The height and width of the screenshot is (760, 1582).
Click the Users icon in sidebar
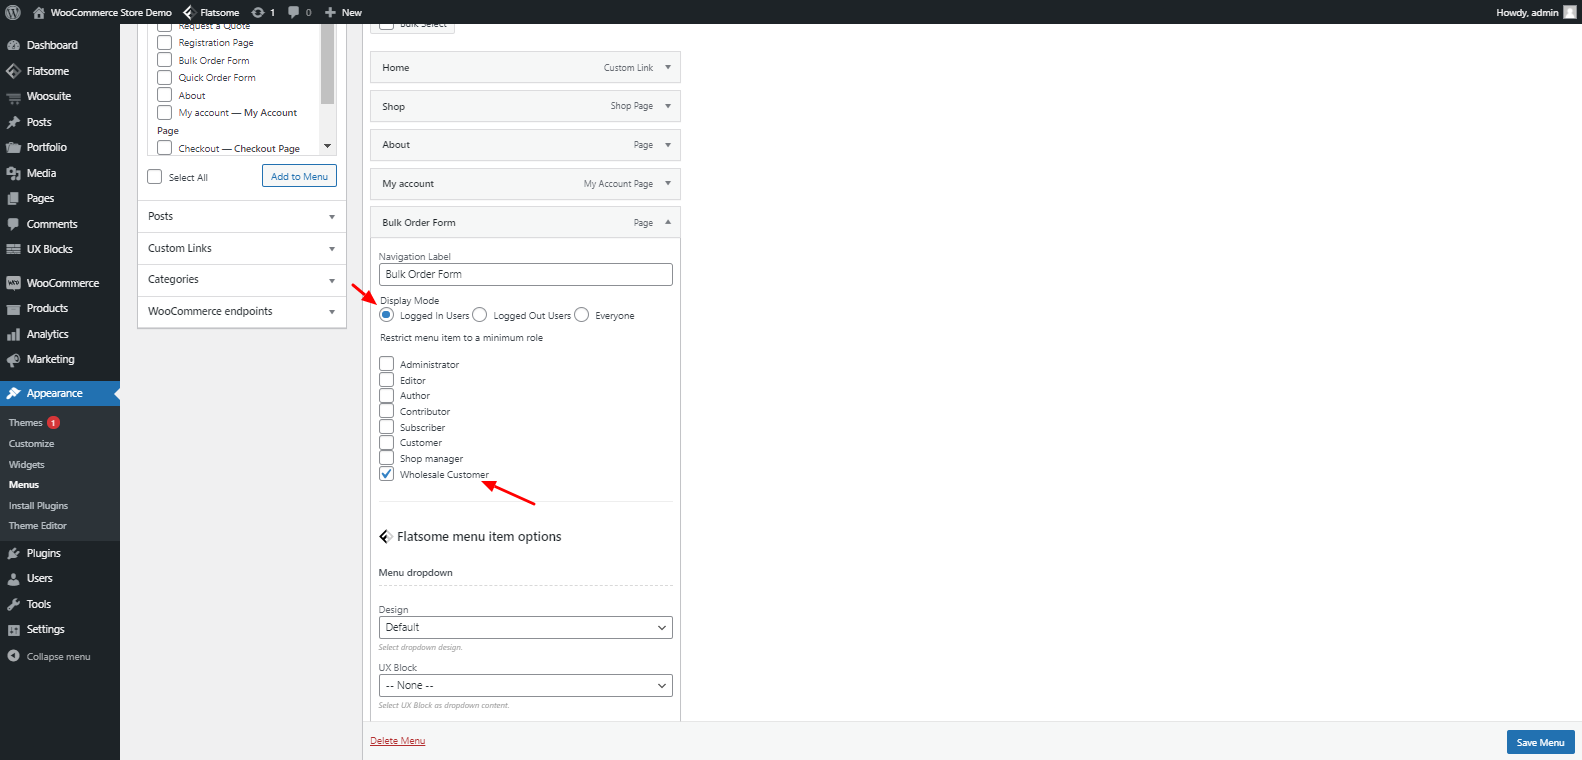pyautogui.click(x=13, y=578)
